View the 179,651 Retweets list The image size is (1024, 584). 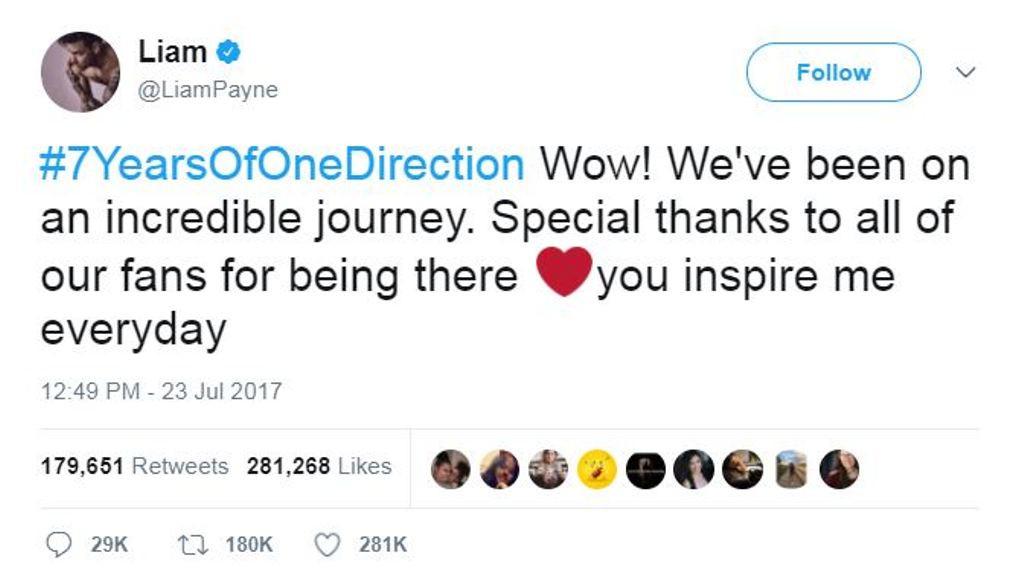[134, 466]
